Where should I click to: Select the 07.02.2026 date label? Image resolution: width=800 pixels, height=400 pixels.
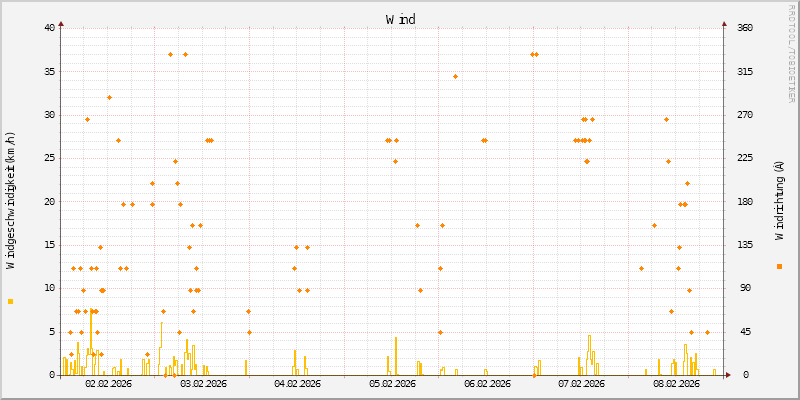580,383
